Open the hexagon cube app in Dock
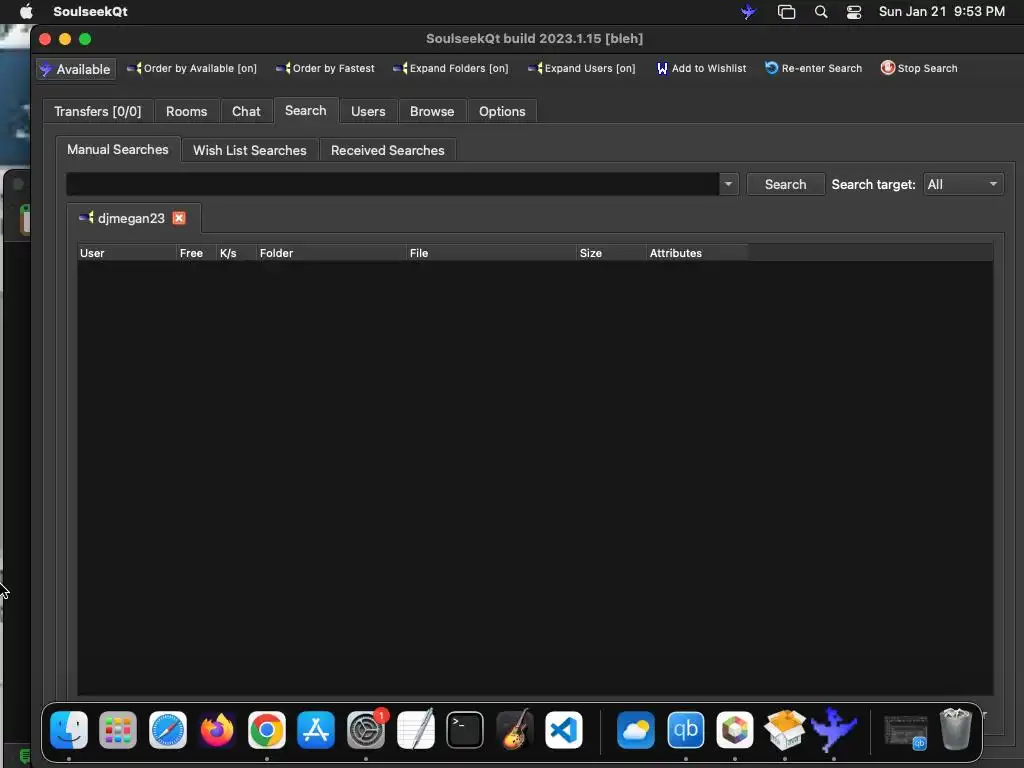Viewport: 1024px width, 768px height. [x=735, y=730]
